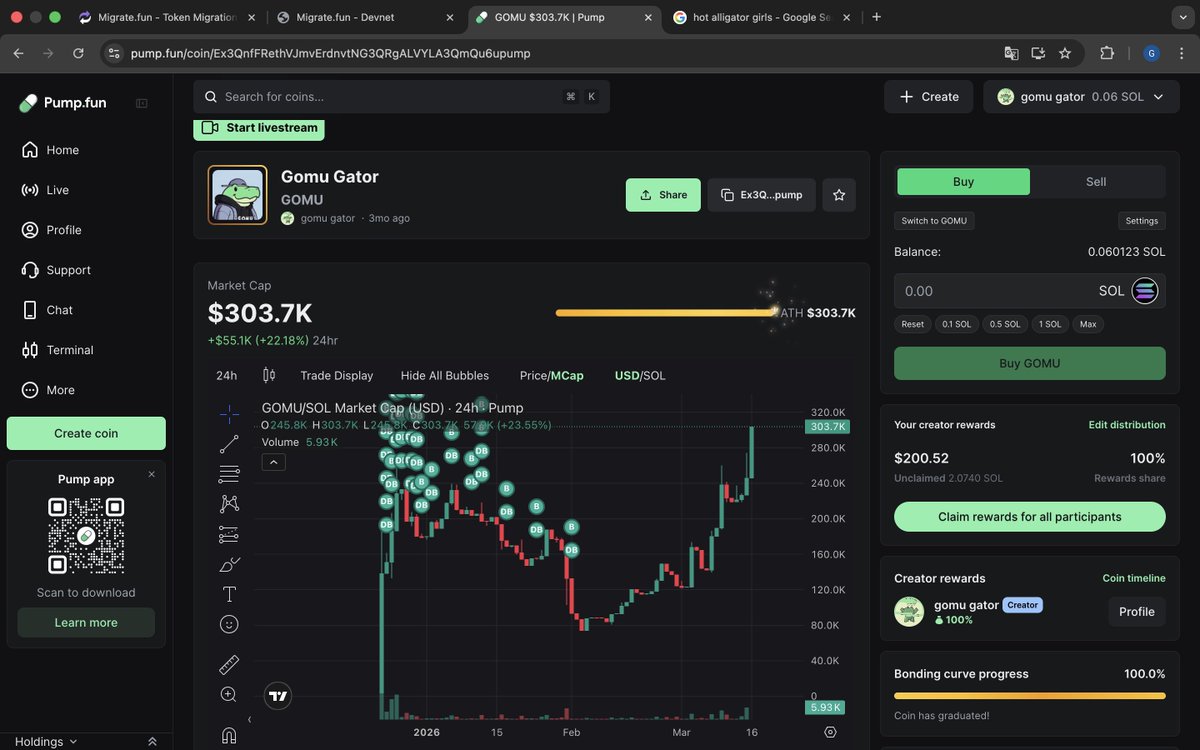Claim rewards for all participants
1200x750 pixels.
[x=1030, y=517]
